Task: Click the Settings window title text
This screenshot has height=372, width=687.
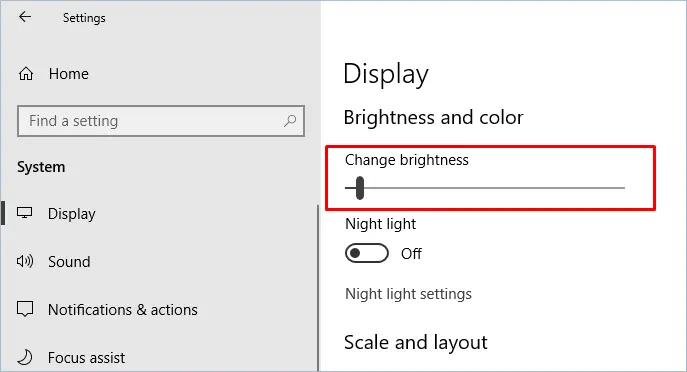Action: (x=84, y=18)
